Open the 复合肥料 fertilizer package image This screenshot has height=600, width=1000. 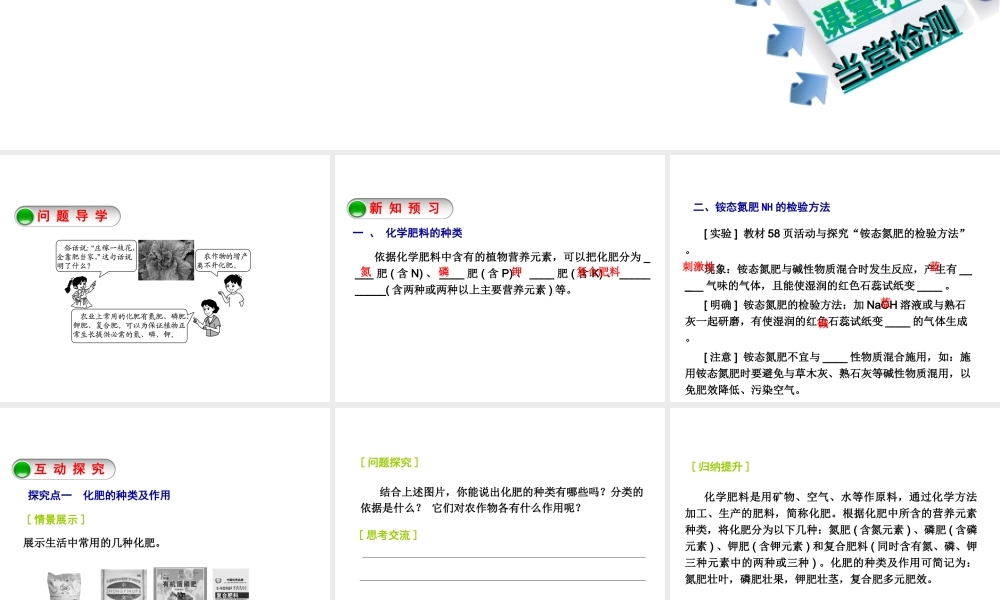pyautogui.click(x=231, y=584)
